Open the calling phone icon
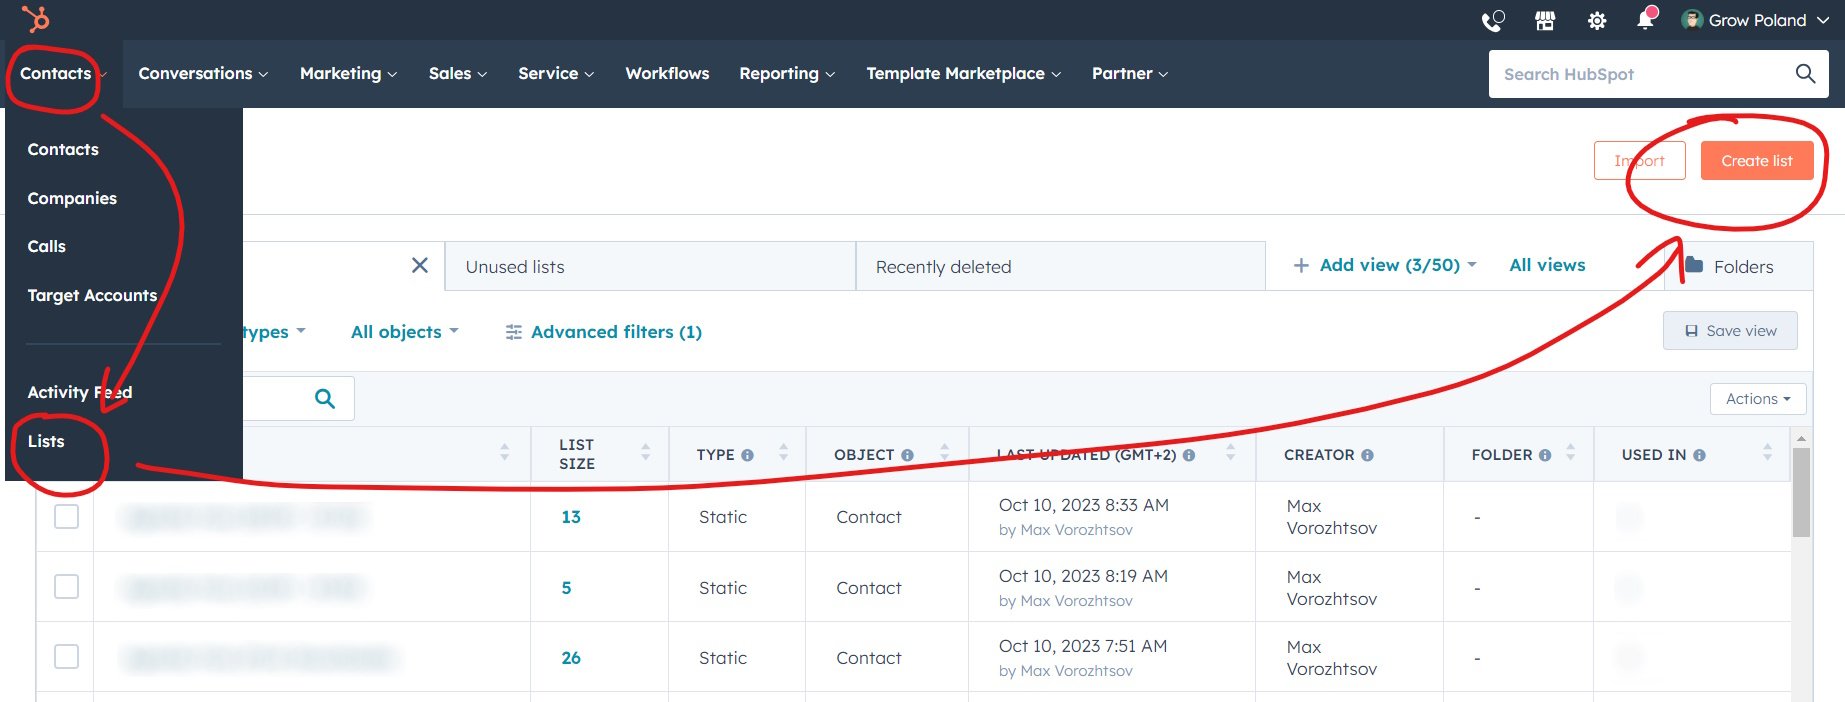 pyautogui.click(x=1493, y=20)
